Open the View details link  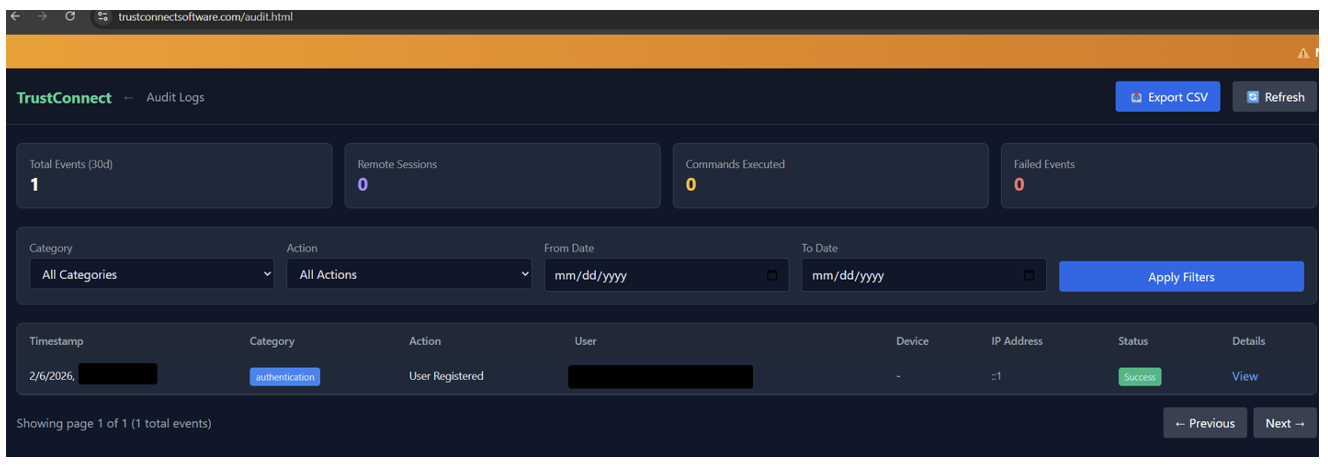(1244, 377)
